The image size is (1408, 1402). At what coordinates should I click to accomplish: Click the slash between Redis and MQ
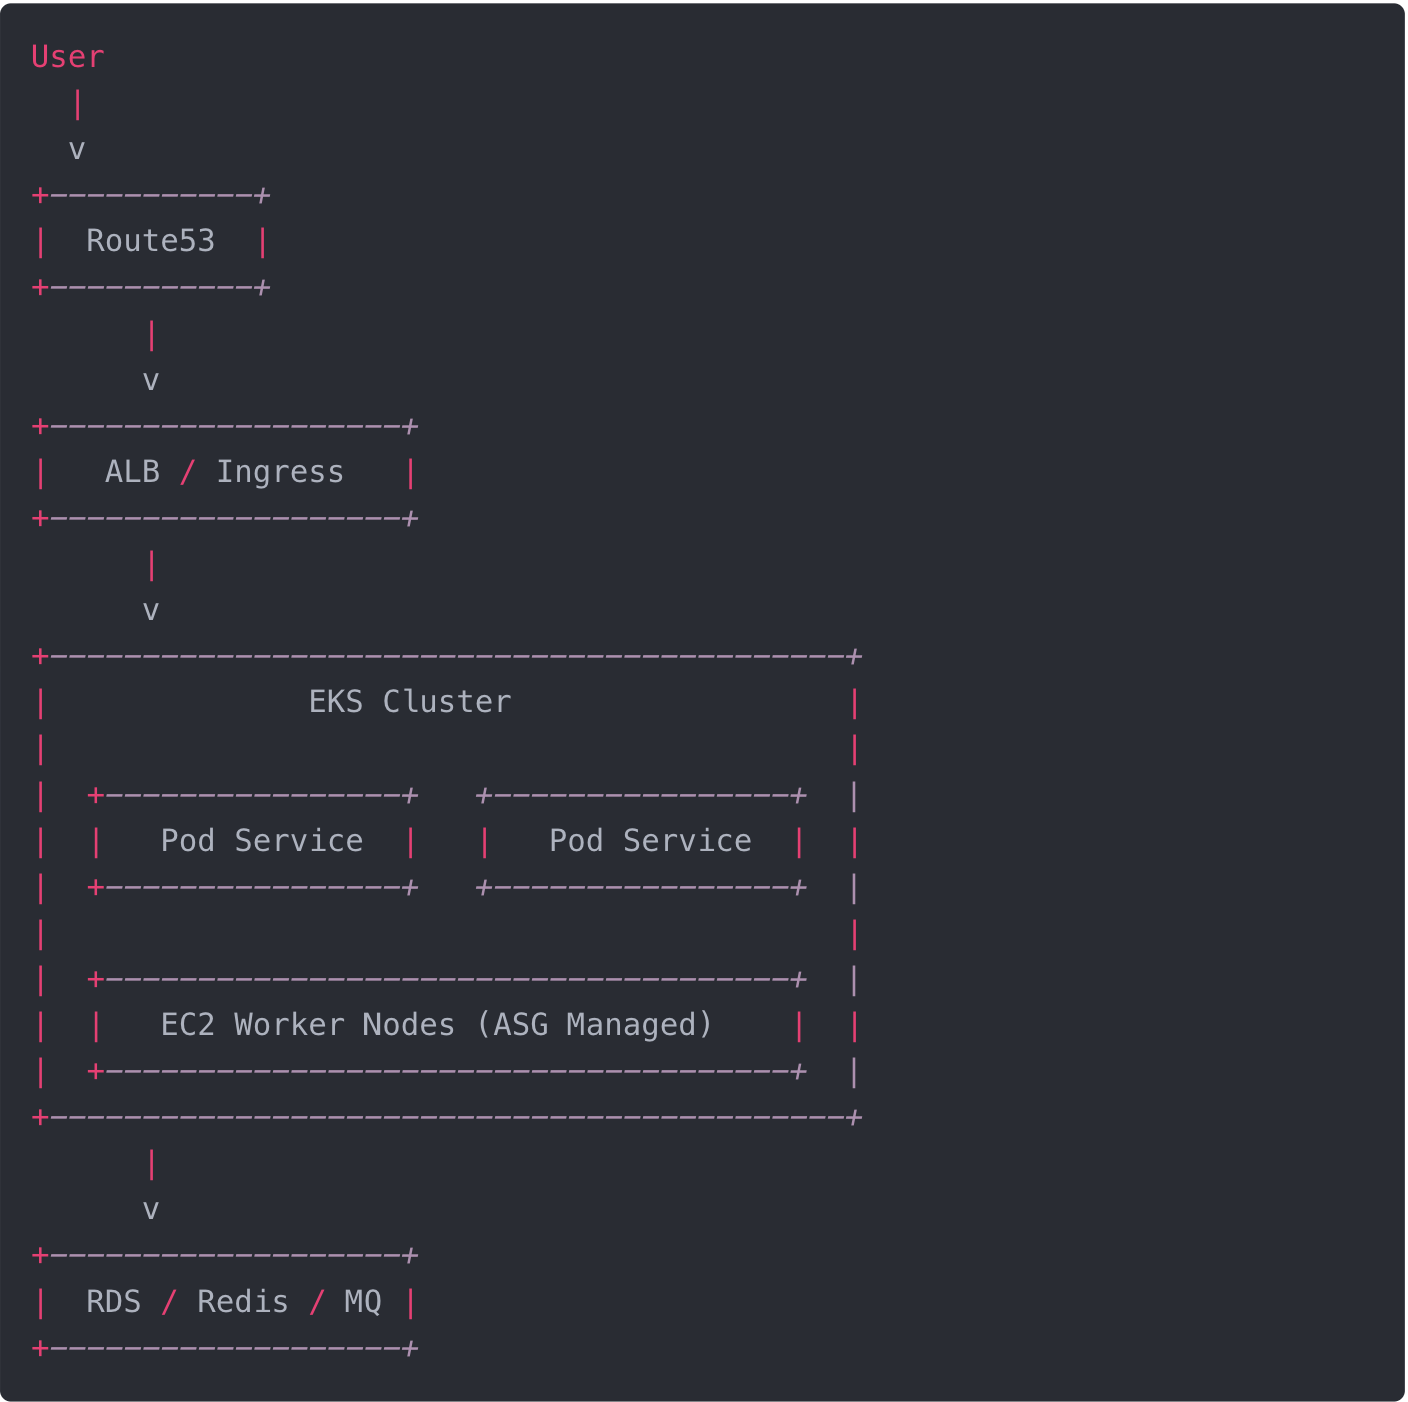pyautogui.click(x=316, y=1302)
